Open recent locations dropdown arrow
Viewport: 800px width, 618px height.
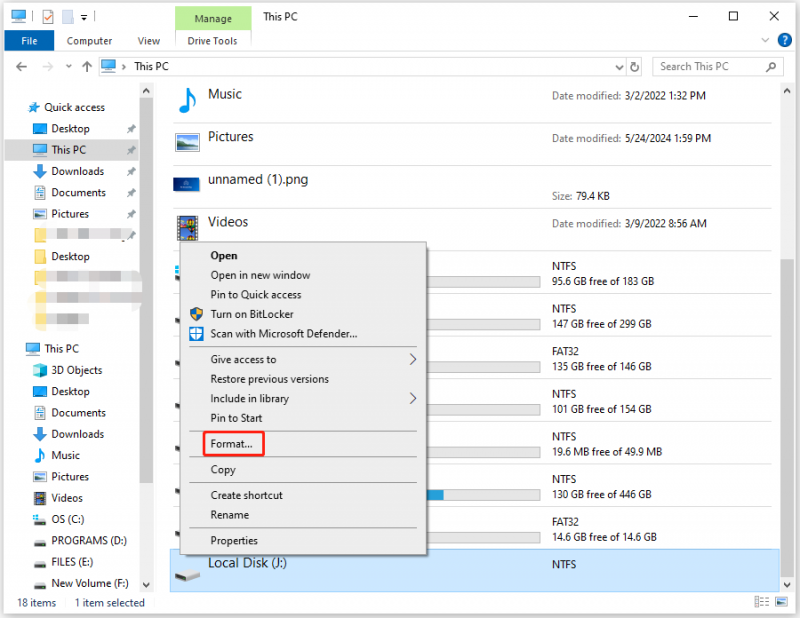pyautogui.click(x=69, y=66)
